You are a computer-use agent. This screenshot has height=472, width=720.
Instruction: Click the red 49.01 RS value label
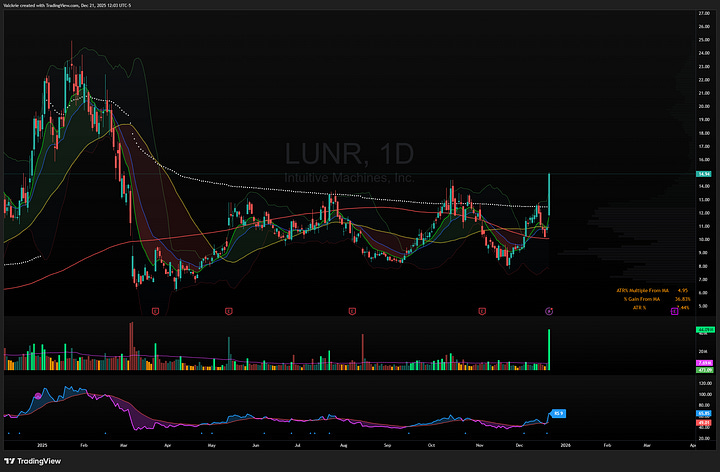click(x=704, y=422)
